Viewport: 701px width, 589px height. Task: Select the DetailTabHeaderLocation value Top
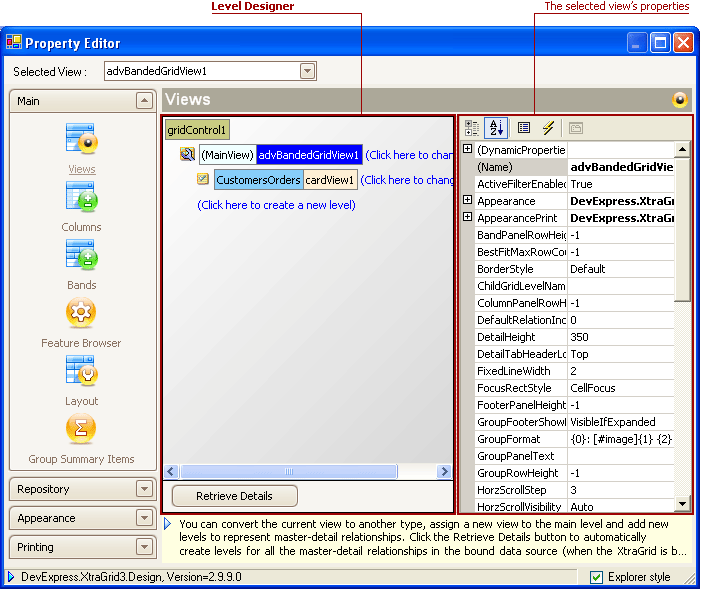click(x=621, y=354)
